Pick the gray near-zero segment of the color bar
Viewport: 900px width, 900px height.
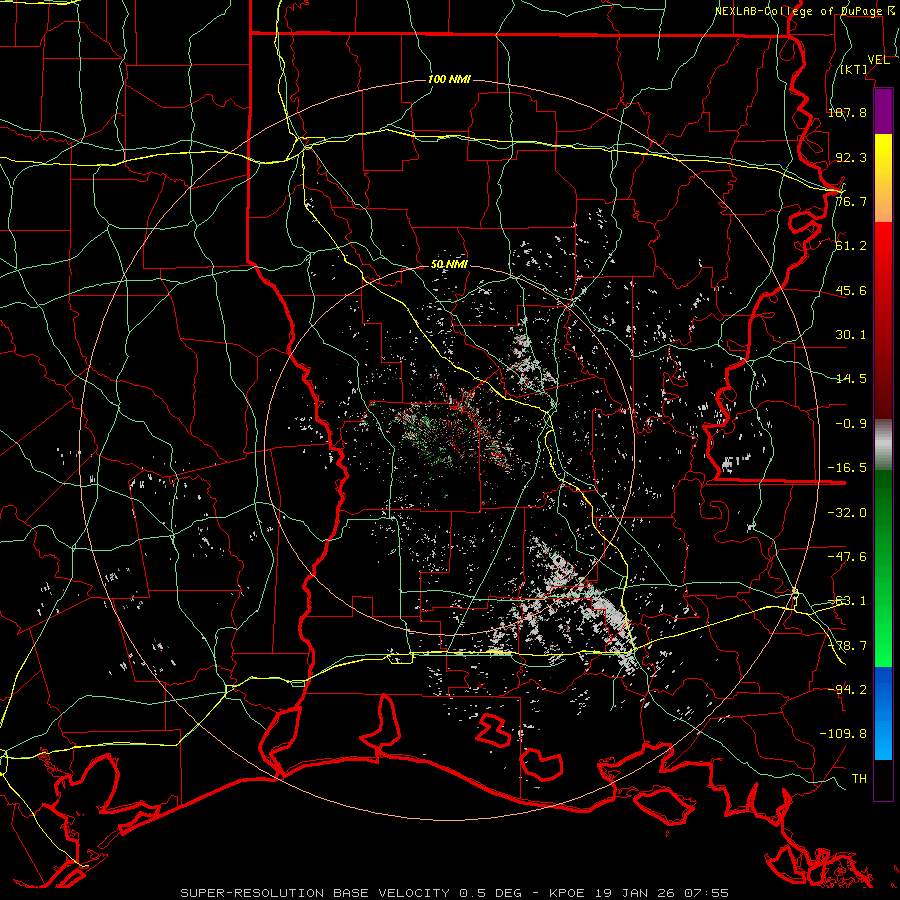(883, 445)
